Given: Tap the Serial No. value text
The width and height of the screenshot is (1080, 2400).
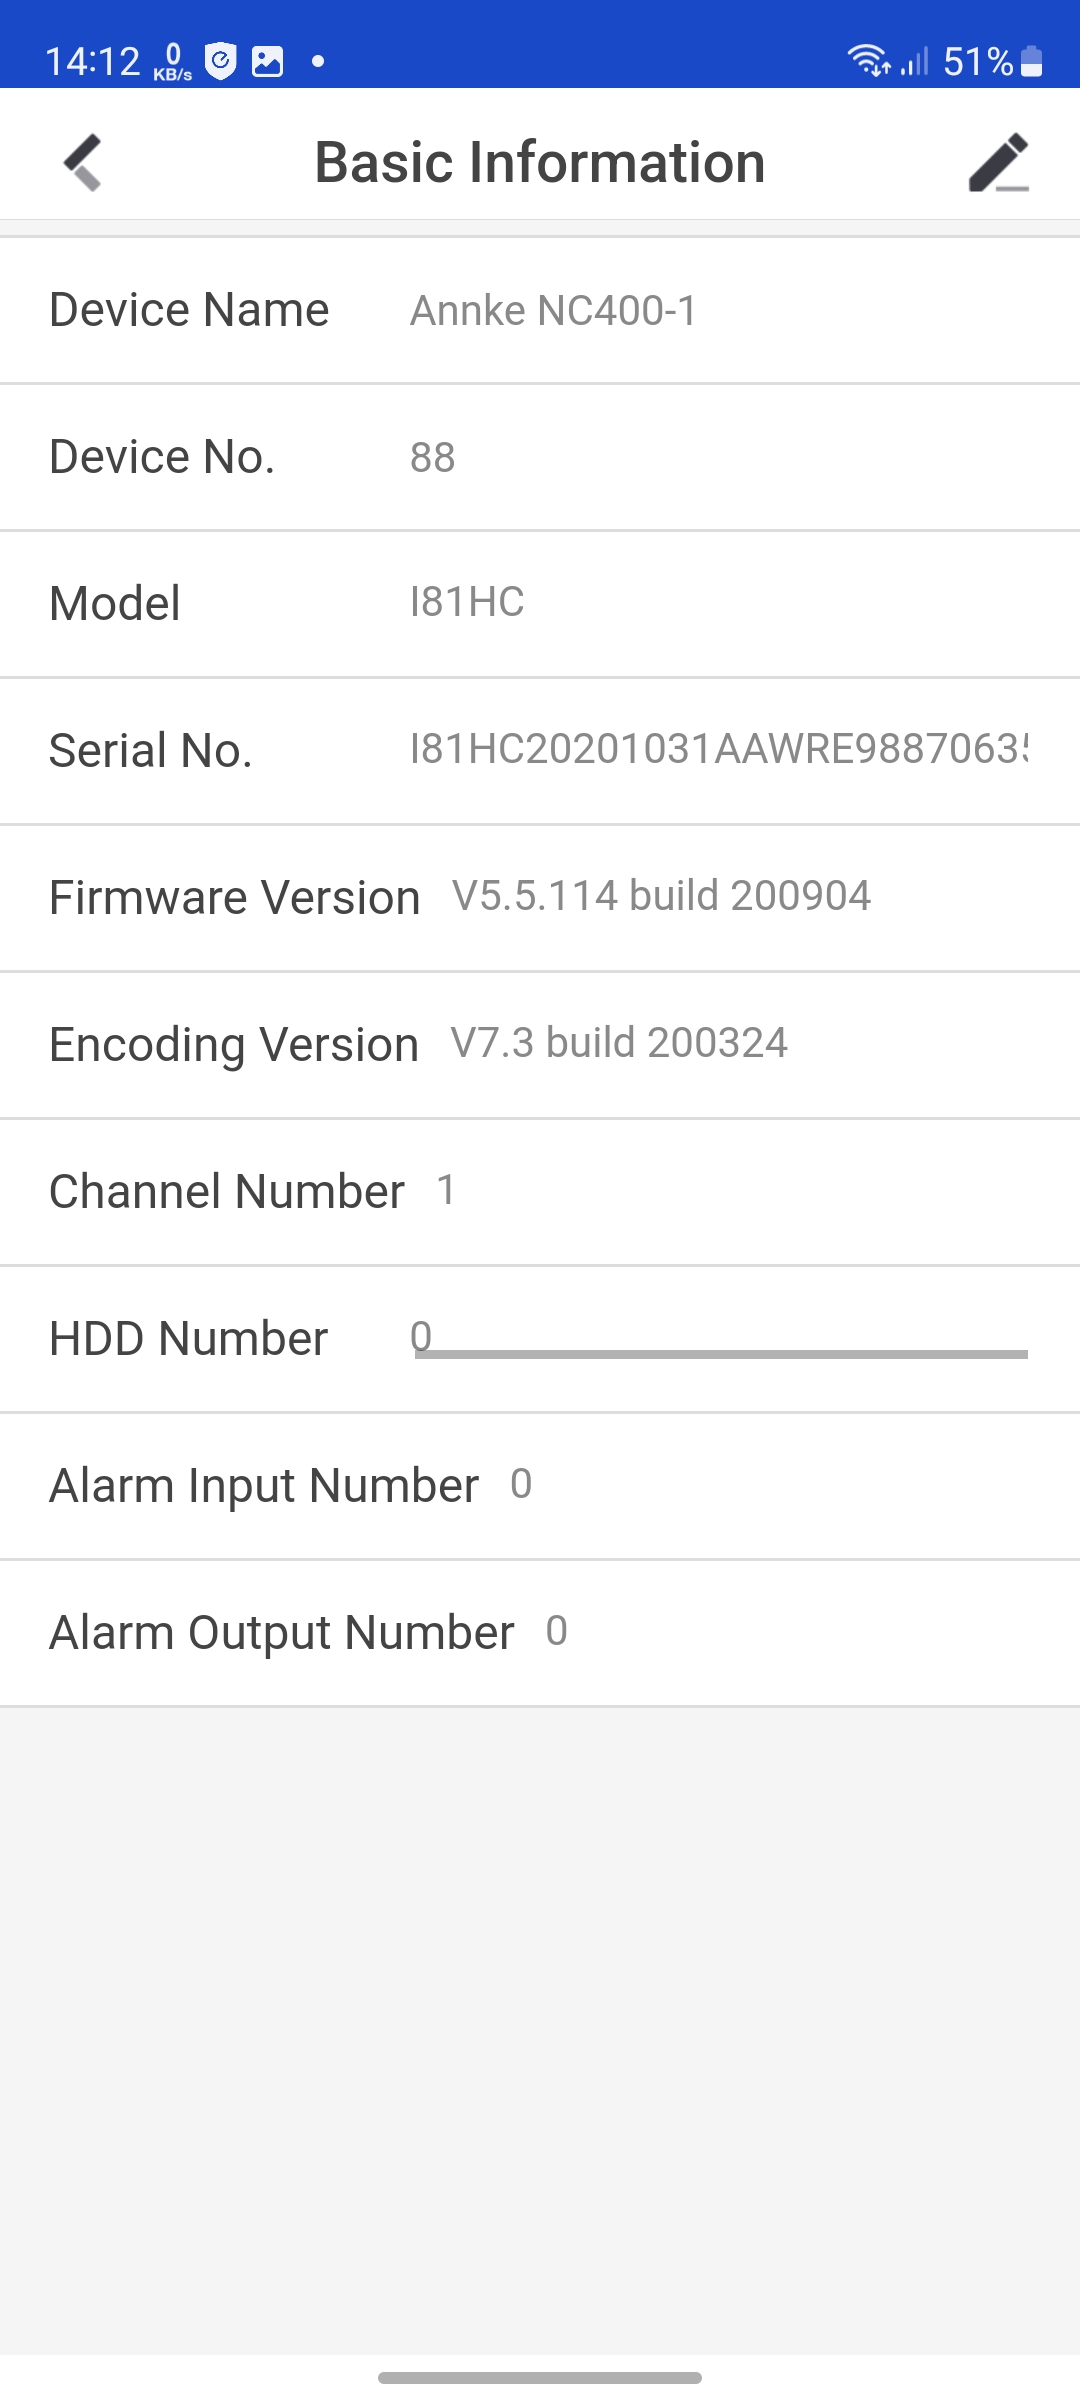Looking at the screenshot, I should pos(718,749).
